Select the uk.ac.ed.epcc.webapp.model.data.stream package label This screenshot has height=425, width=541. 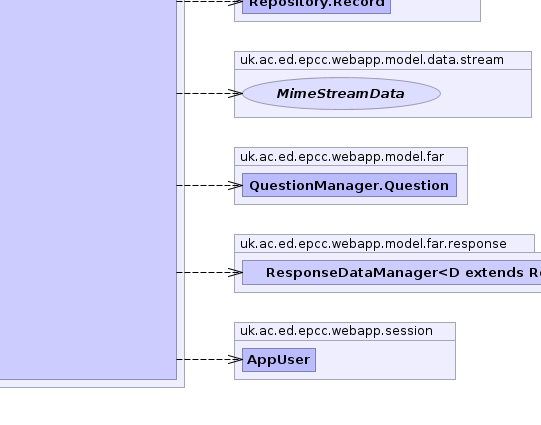click(372, 60)
